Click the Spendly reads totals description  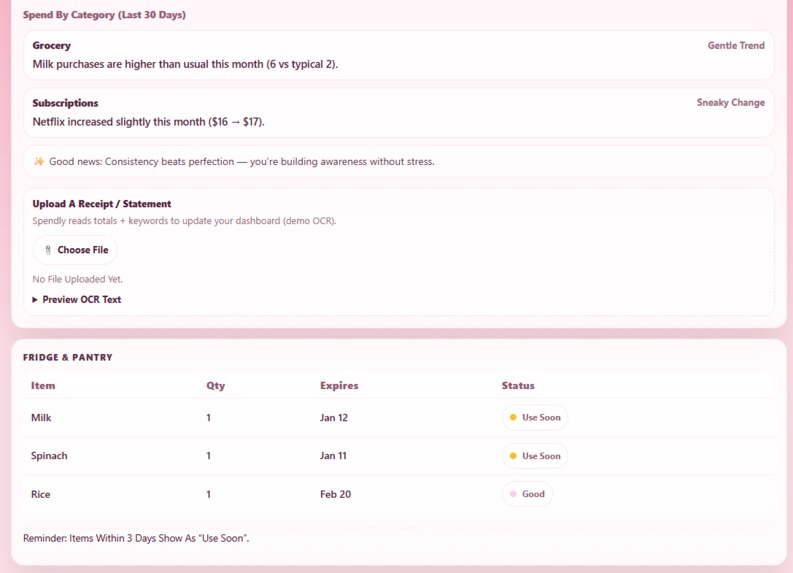(184, 221)
